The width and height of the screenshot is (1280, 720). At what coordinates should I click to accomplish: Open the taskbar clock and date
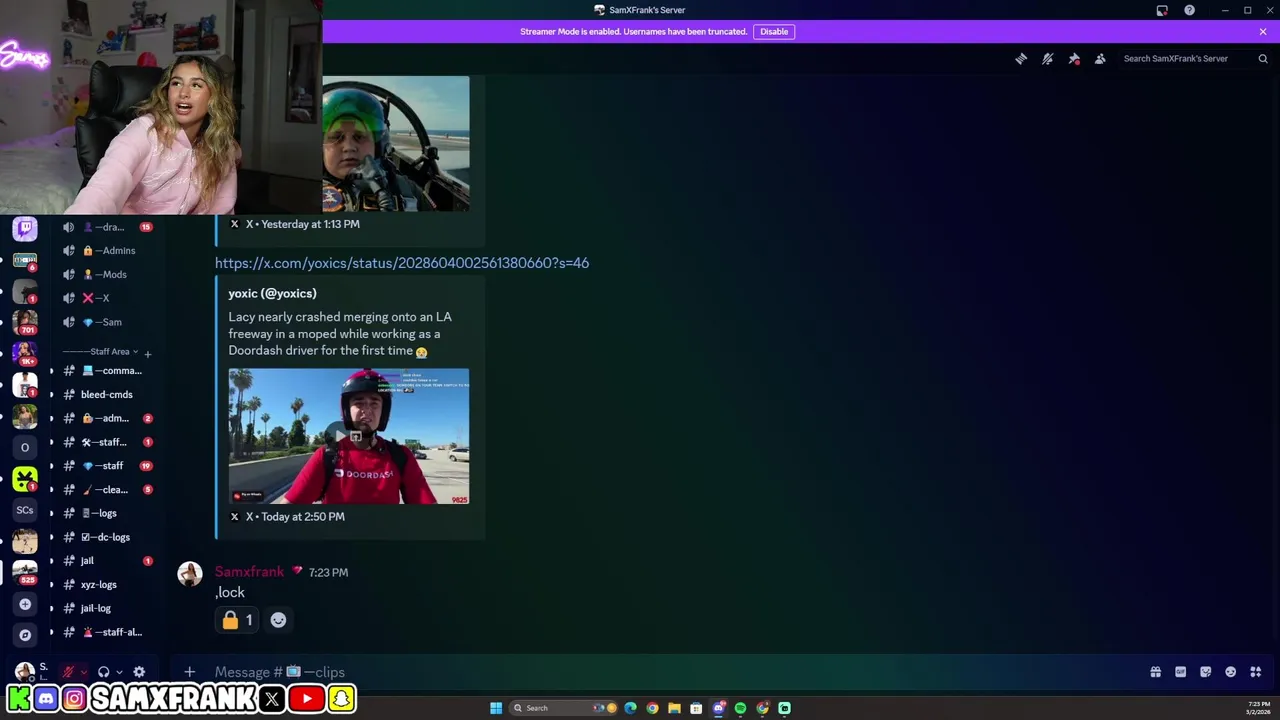pyautogui.click(x=1259, y=708)
